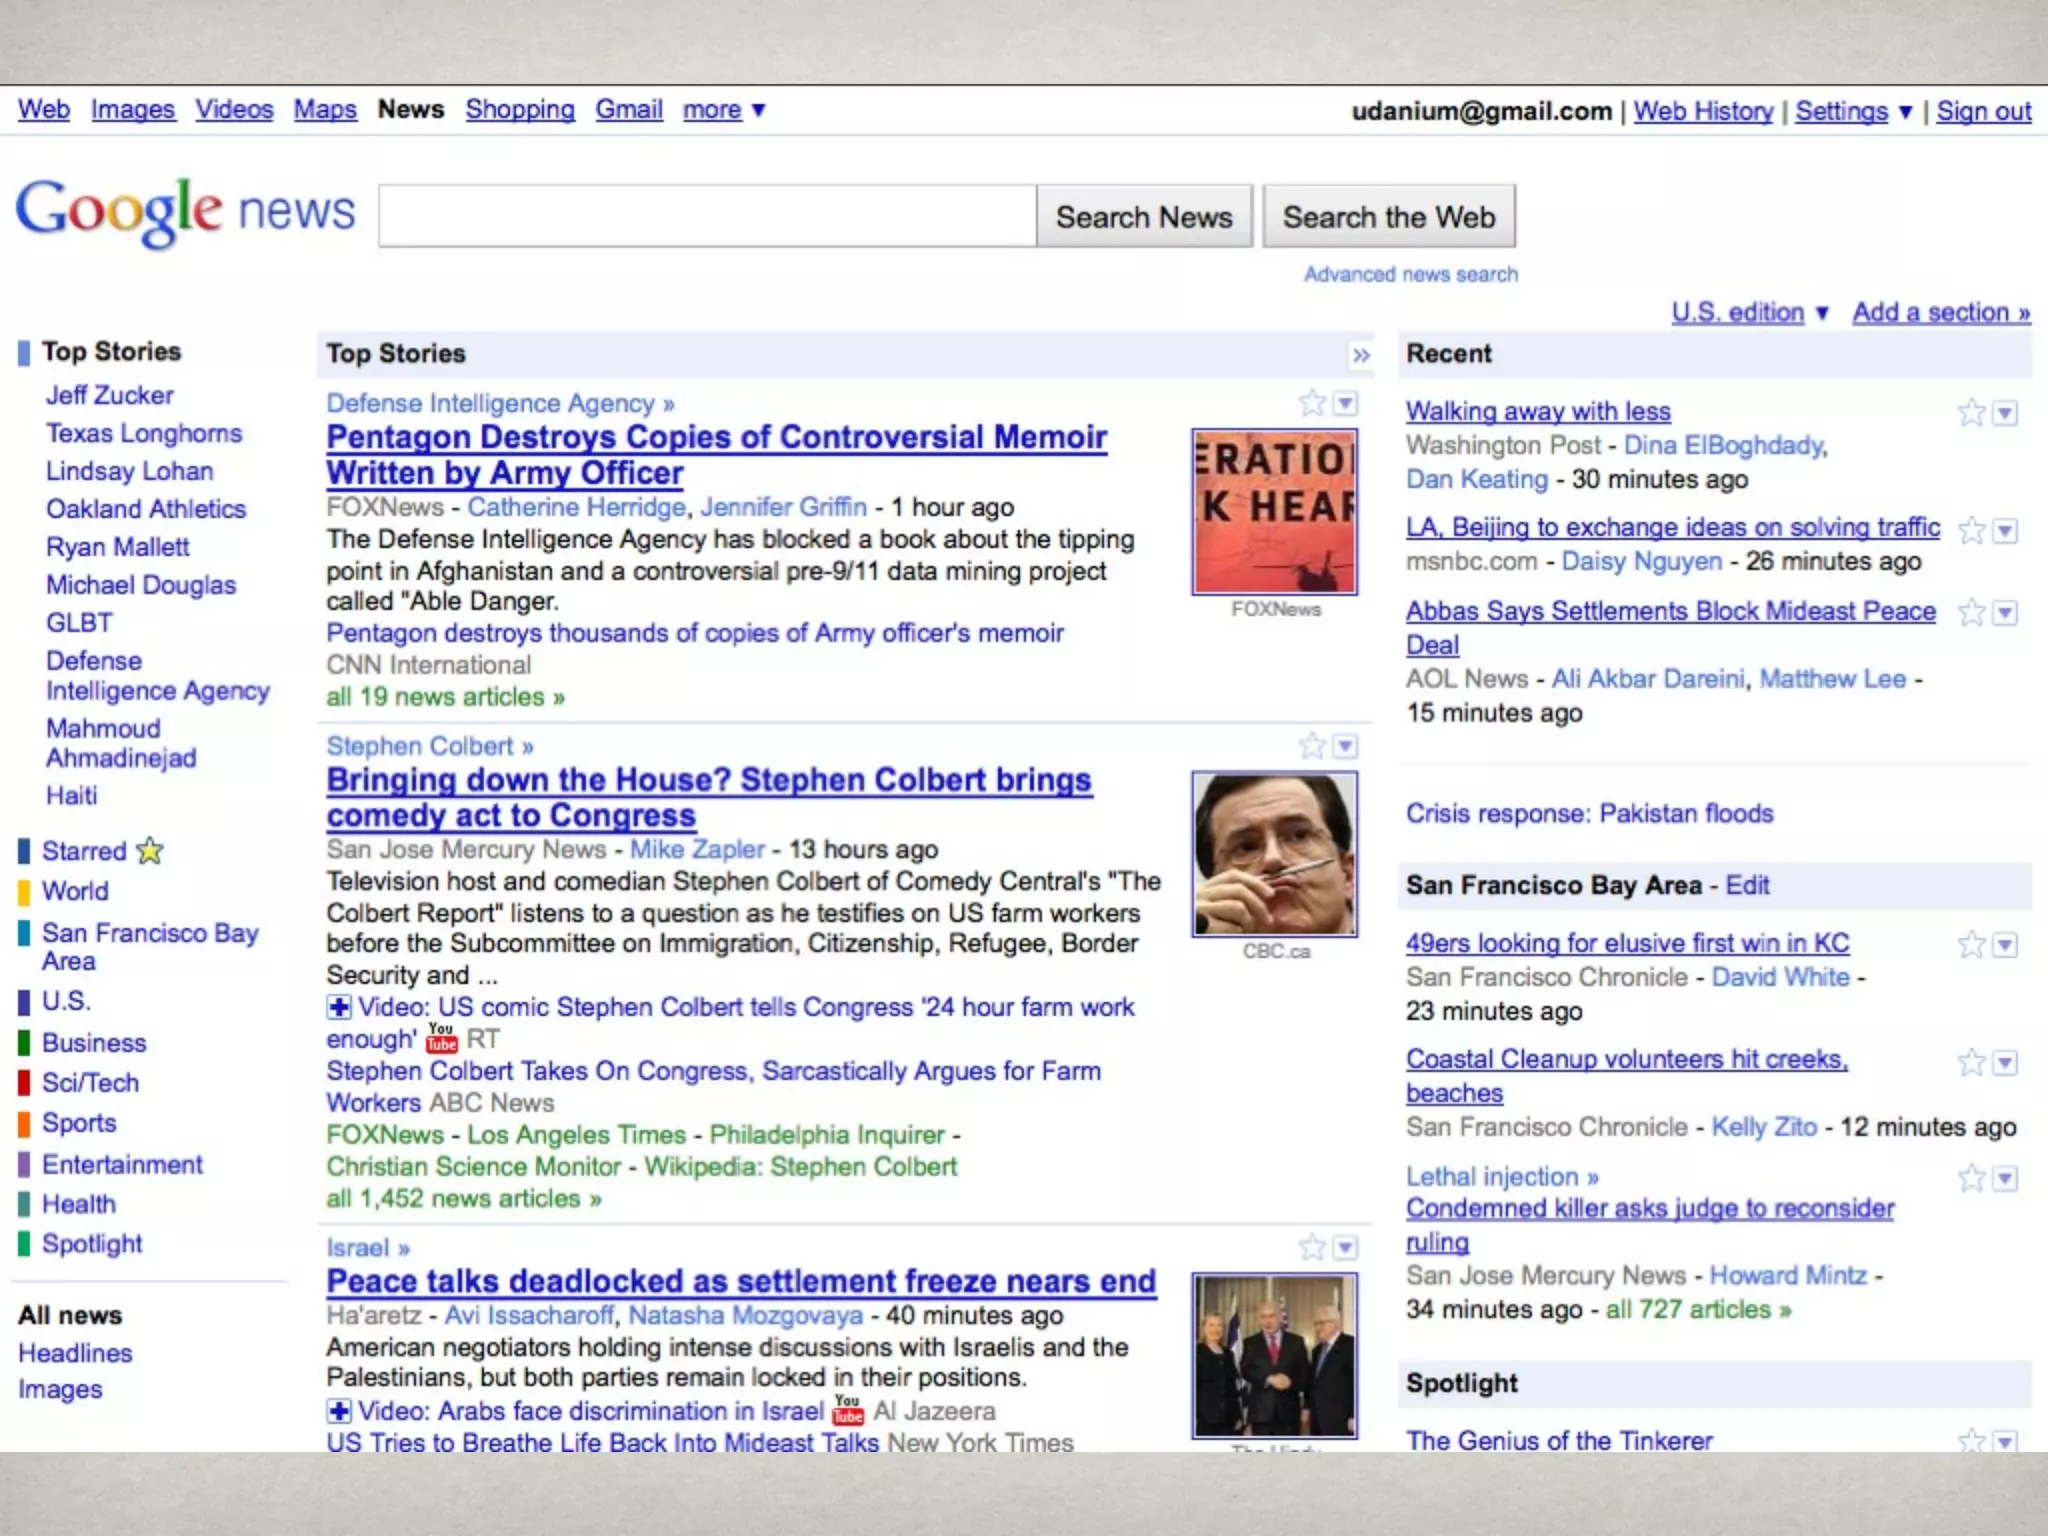
Task: Click the Top Stories double-arrow icon
Action: (1360, 355)
